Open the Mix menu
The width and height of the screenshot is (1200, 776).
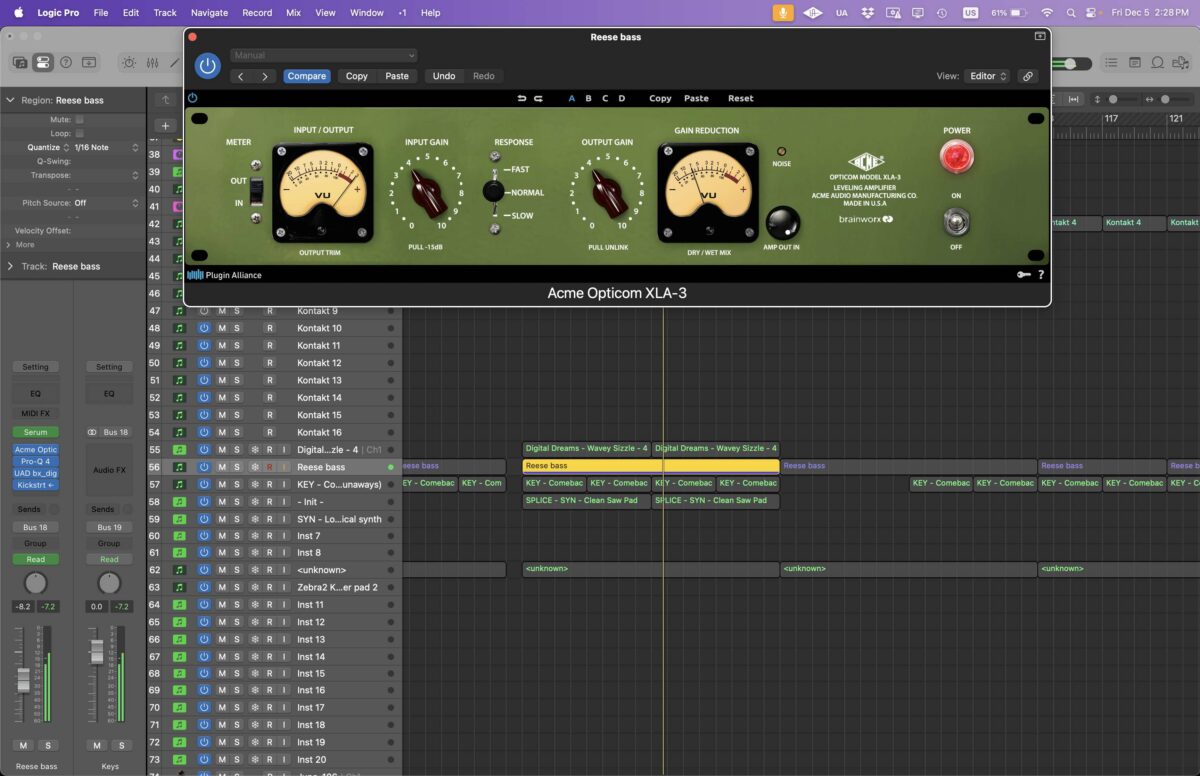click(x=293, y=13)
